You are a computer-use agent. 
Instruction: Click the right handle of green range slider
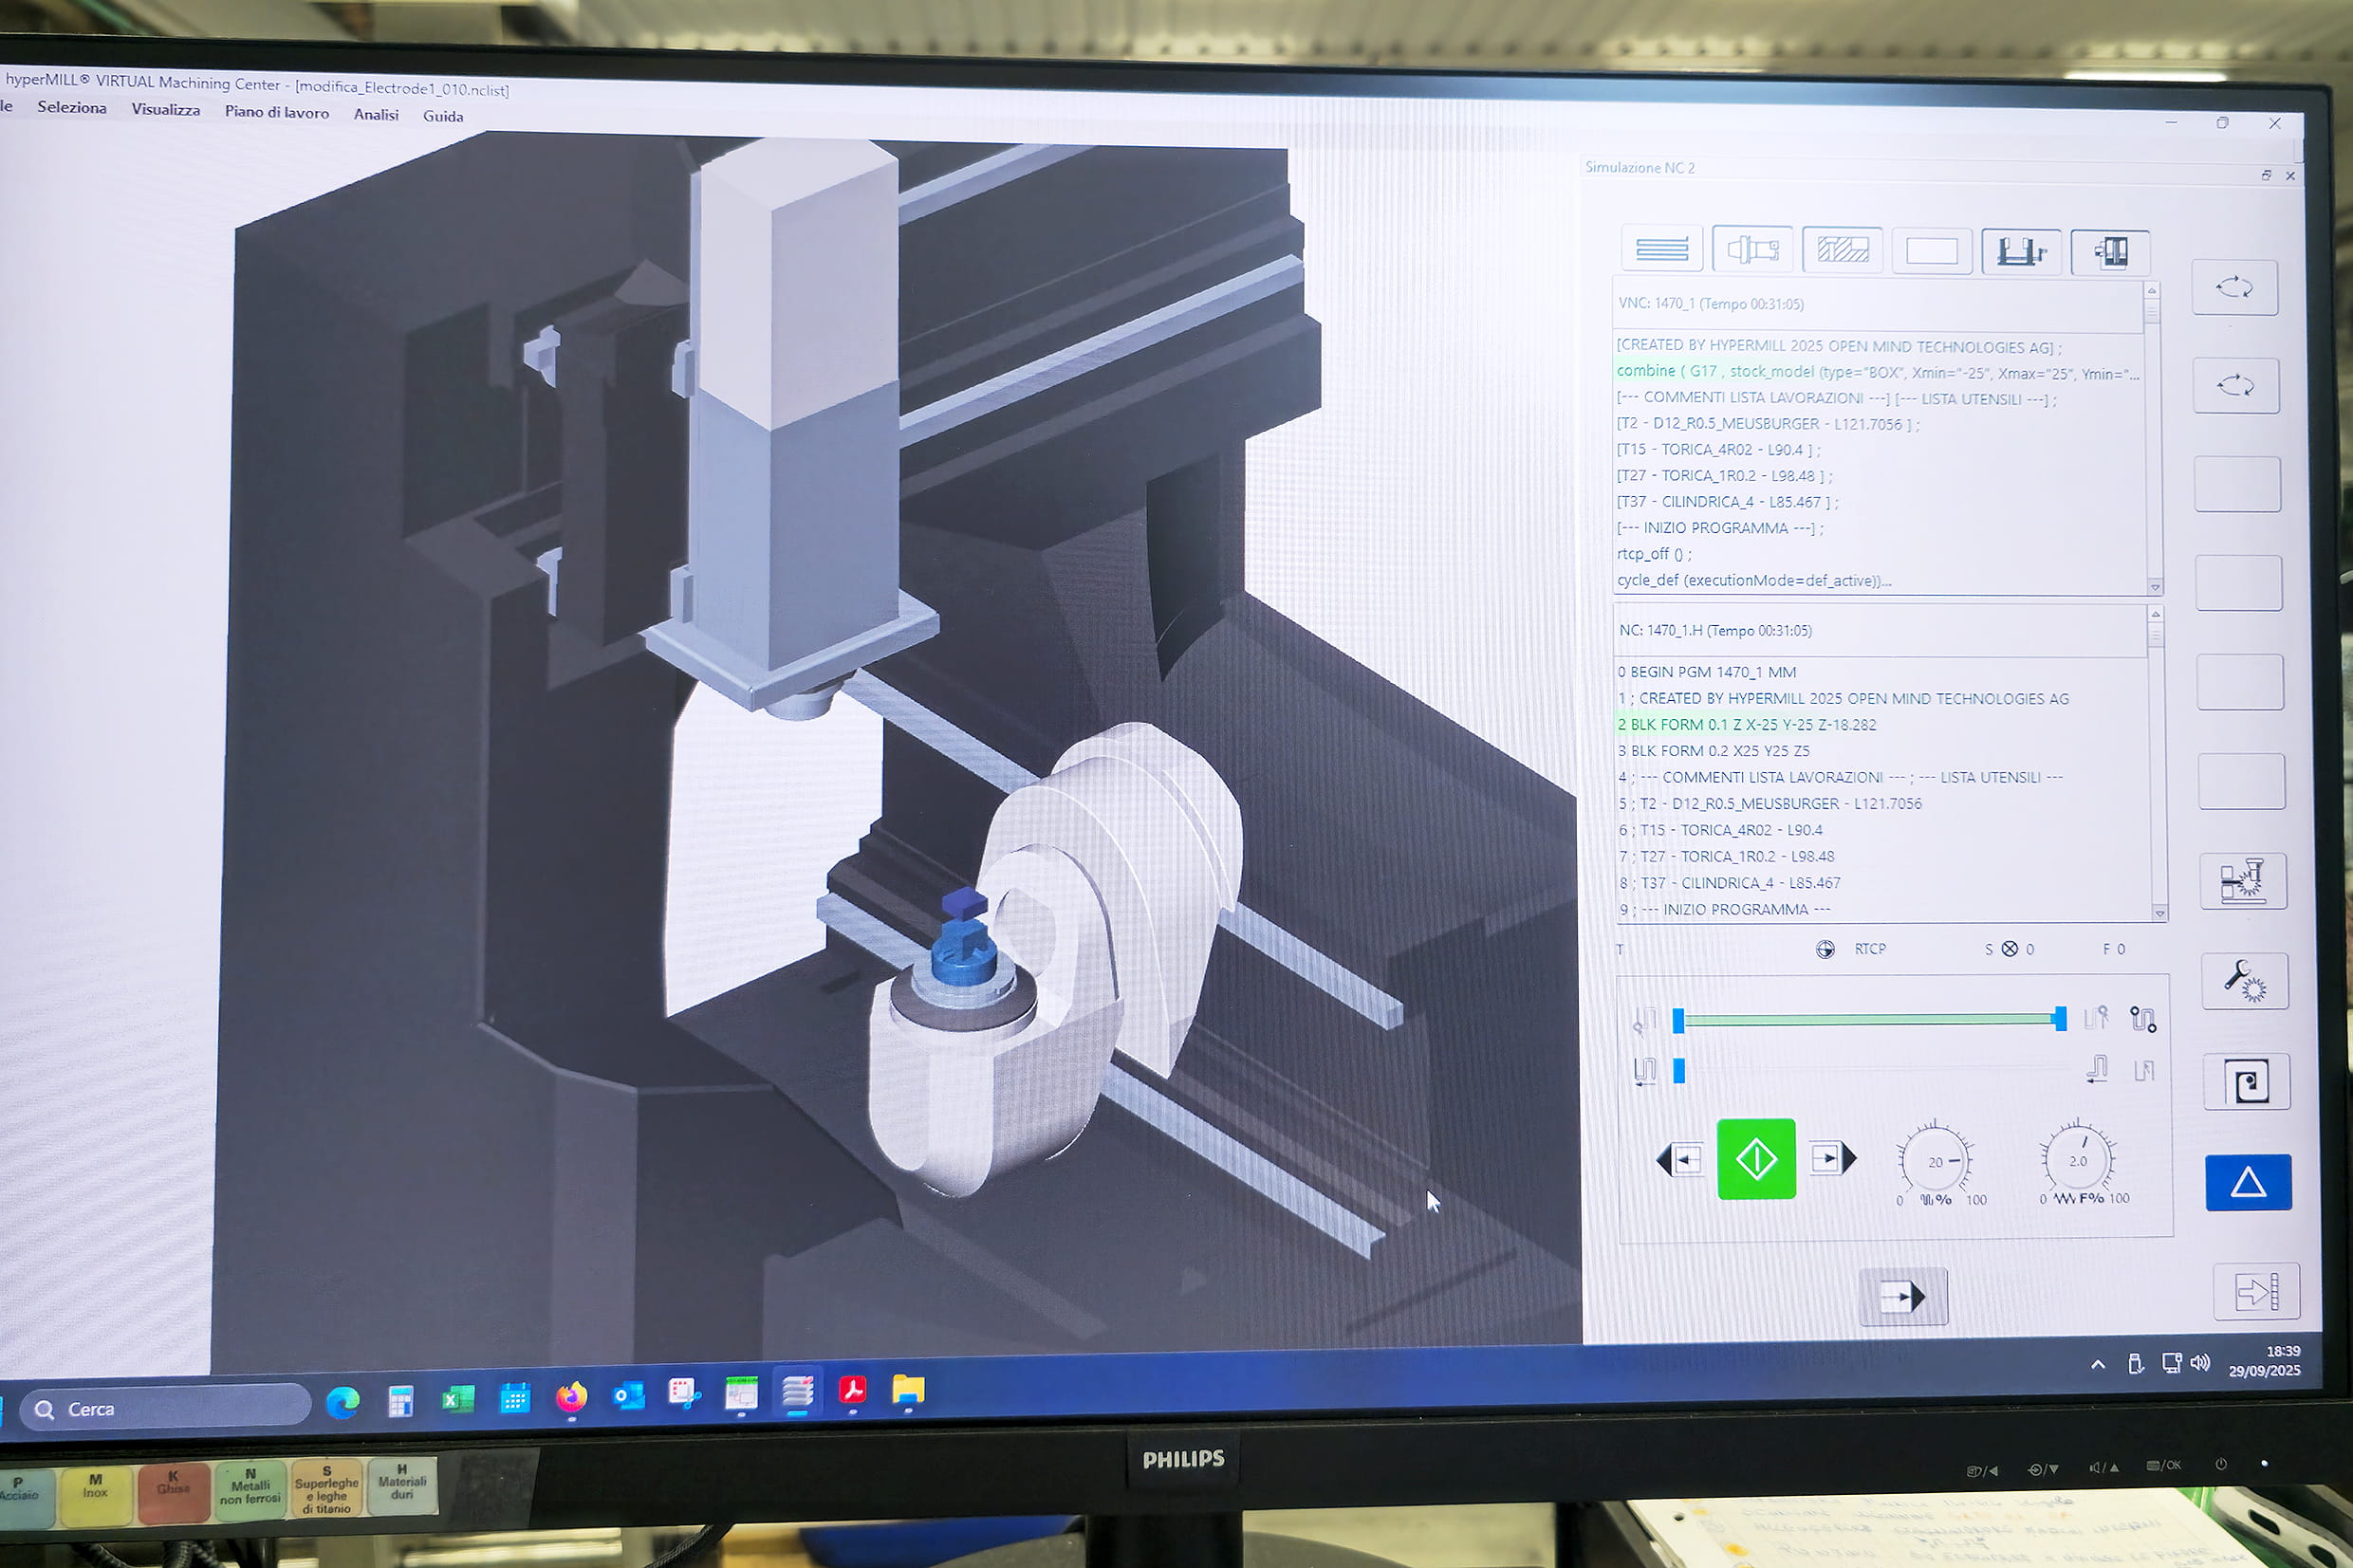(x=2060, y=1019)
